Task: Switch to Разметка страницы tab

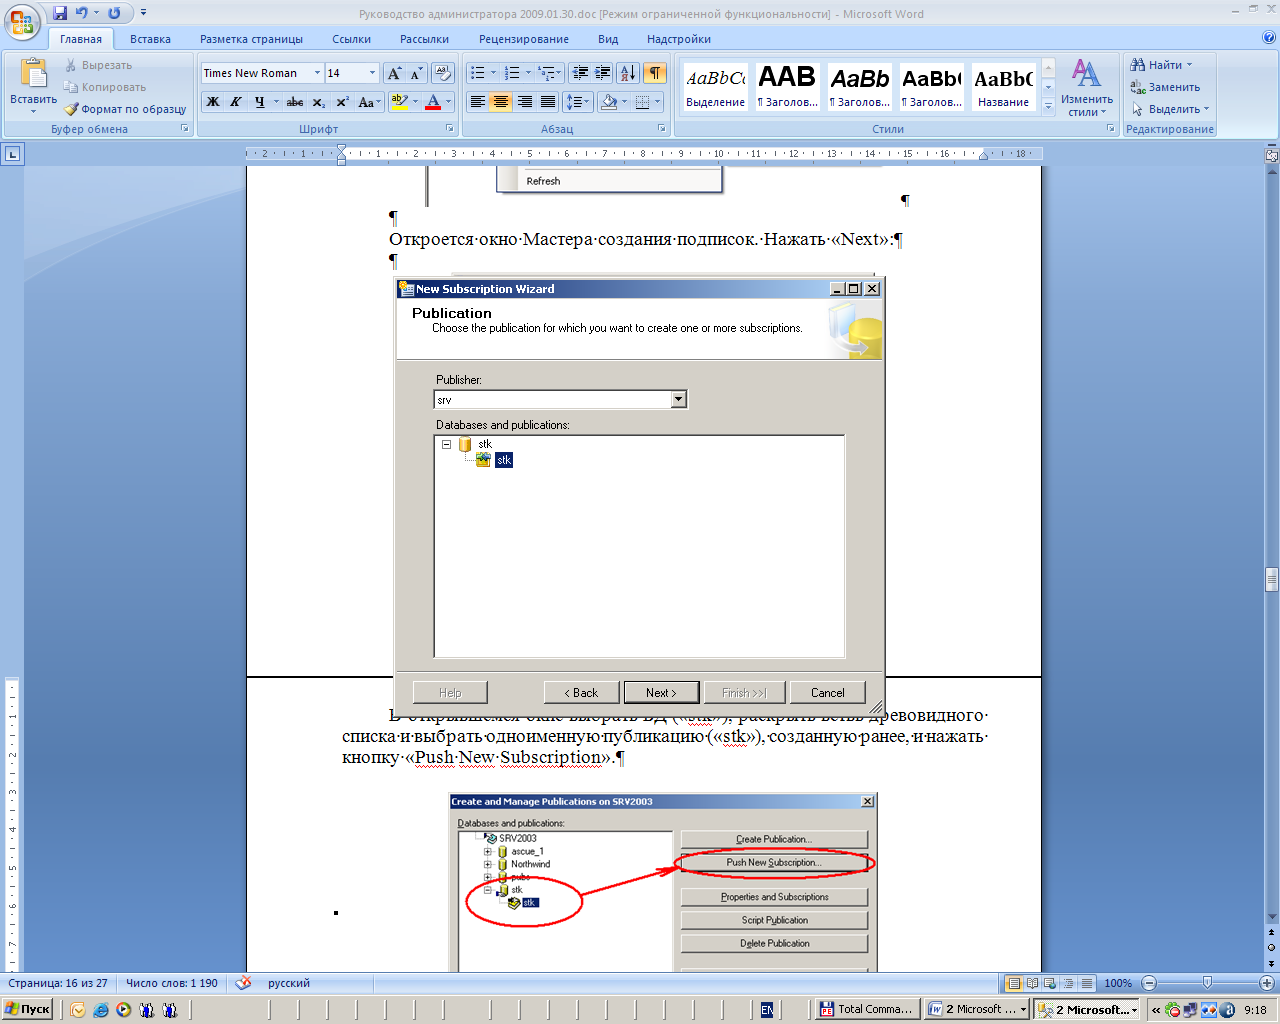Action: pyautogui.click(x=251, y=39)
